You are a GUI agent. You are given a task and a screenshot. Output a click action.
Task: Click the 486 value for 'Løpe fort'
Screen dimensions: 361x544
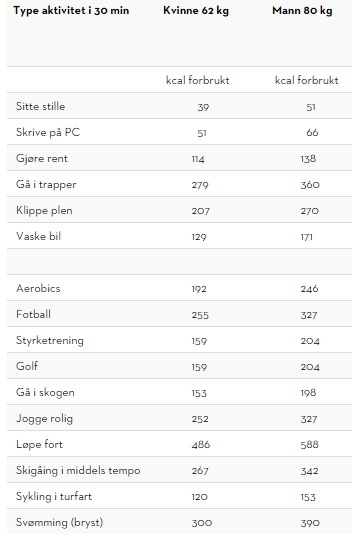[x=201, y=445]
